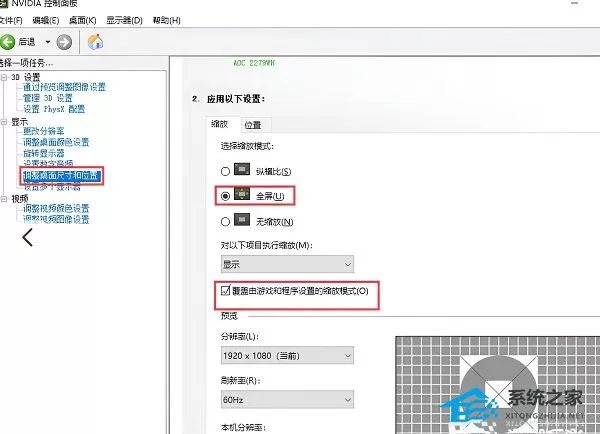Open the 编辑(E) menu

click(x=46, y=20)
